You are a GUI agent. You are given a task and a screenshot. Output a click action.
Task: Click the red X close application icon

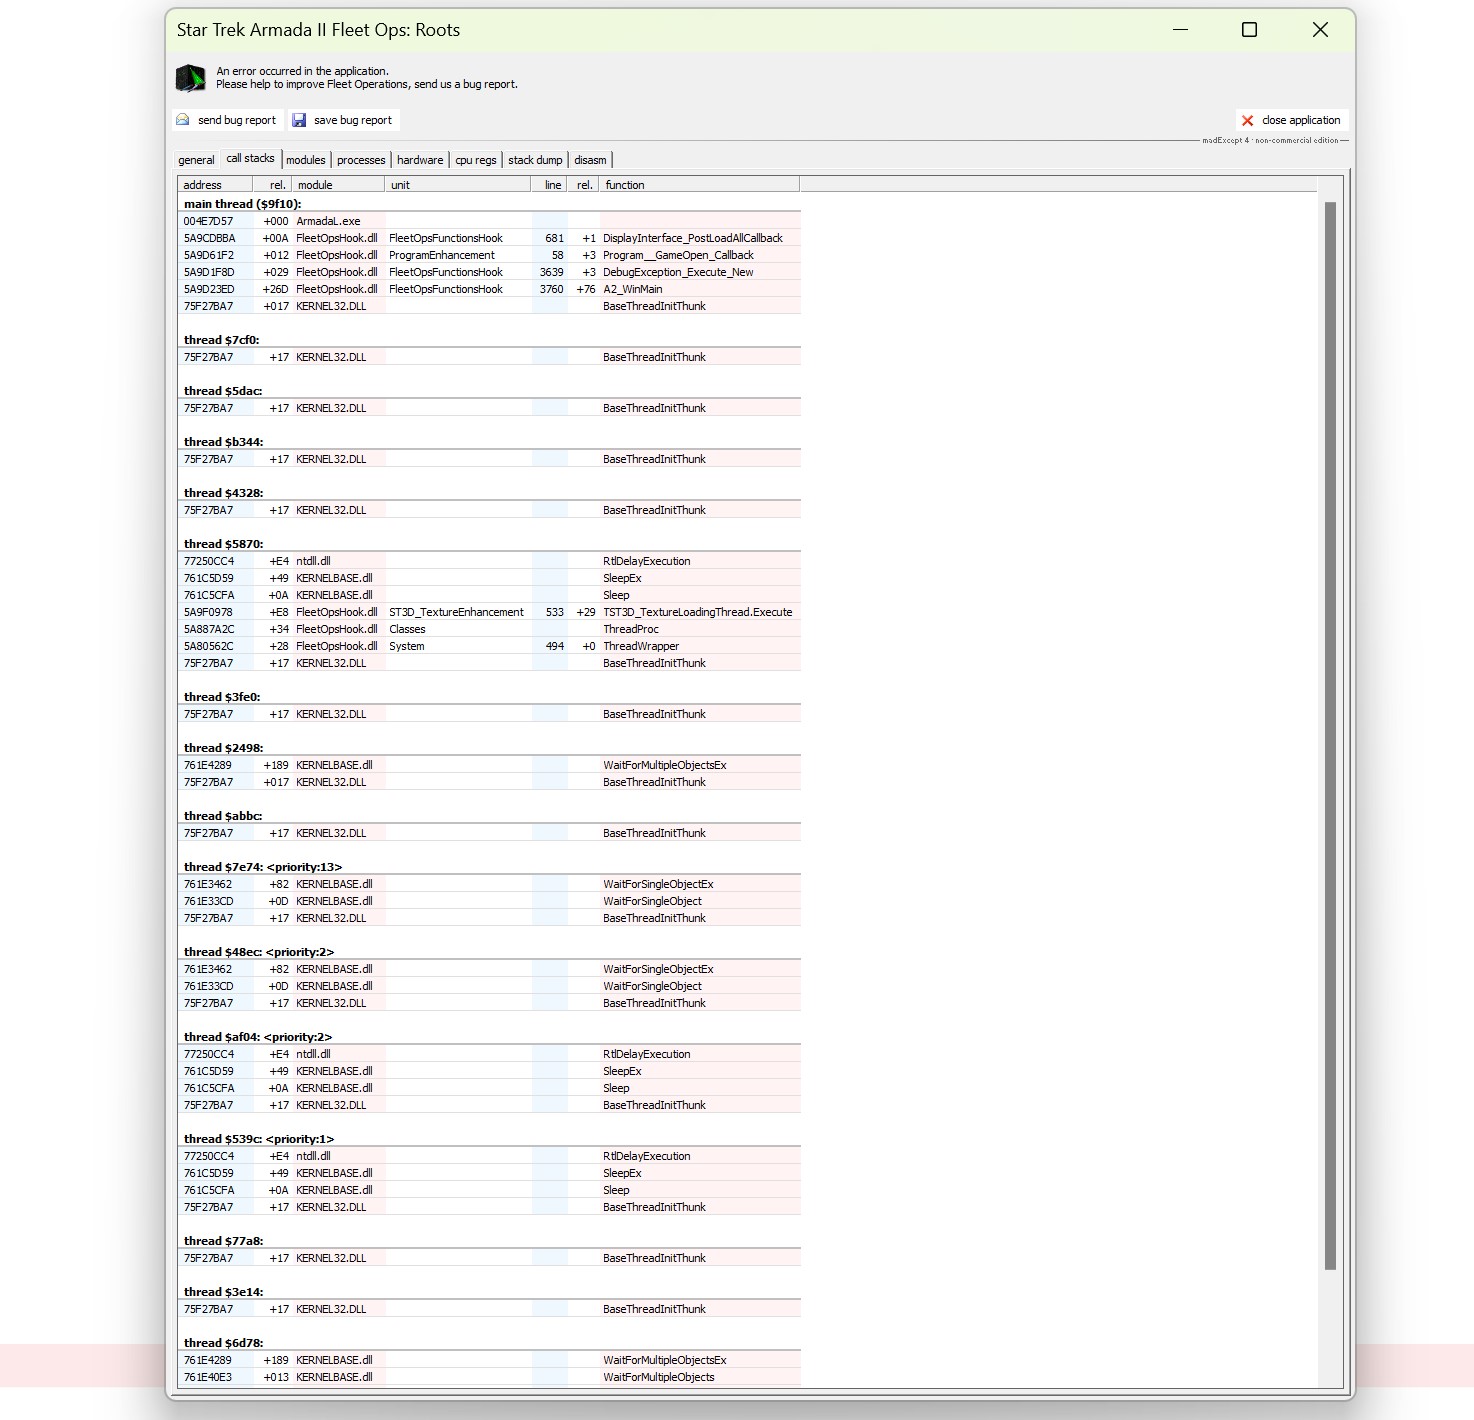tap(1247, 120)
